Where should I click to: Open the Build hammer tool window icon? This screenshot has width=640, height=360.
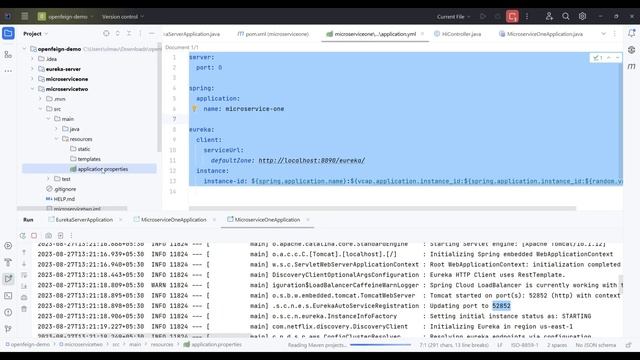(8, 262)
